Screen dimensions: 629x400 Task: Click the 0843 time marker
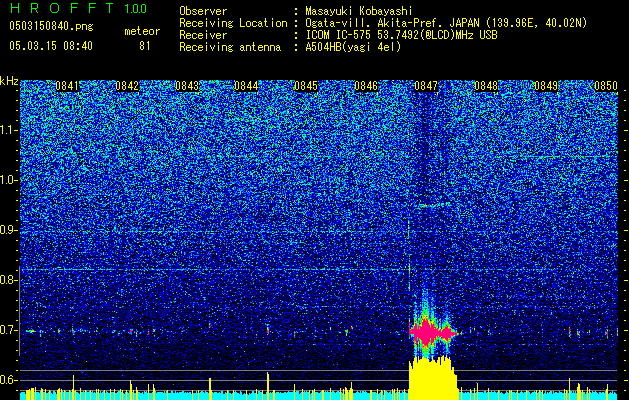pyautogui.click(x=187, y=86)
